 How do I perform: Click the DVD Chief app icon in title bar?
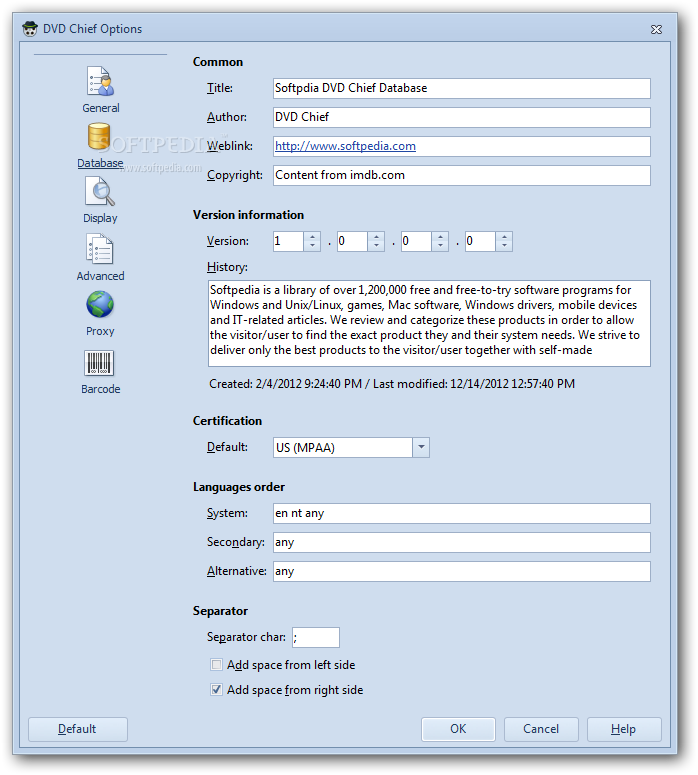click(x=30, y=29)
